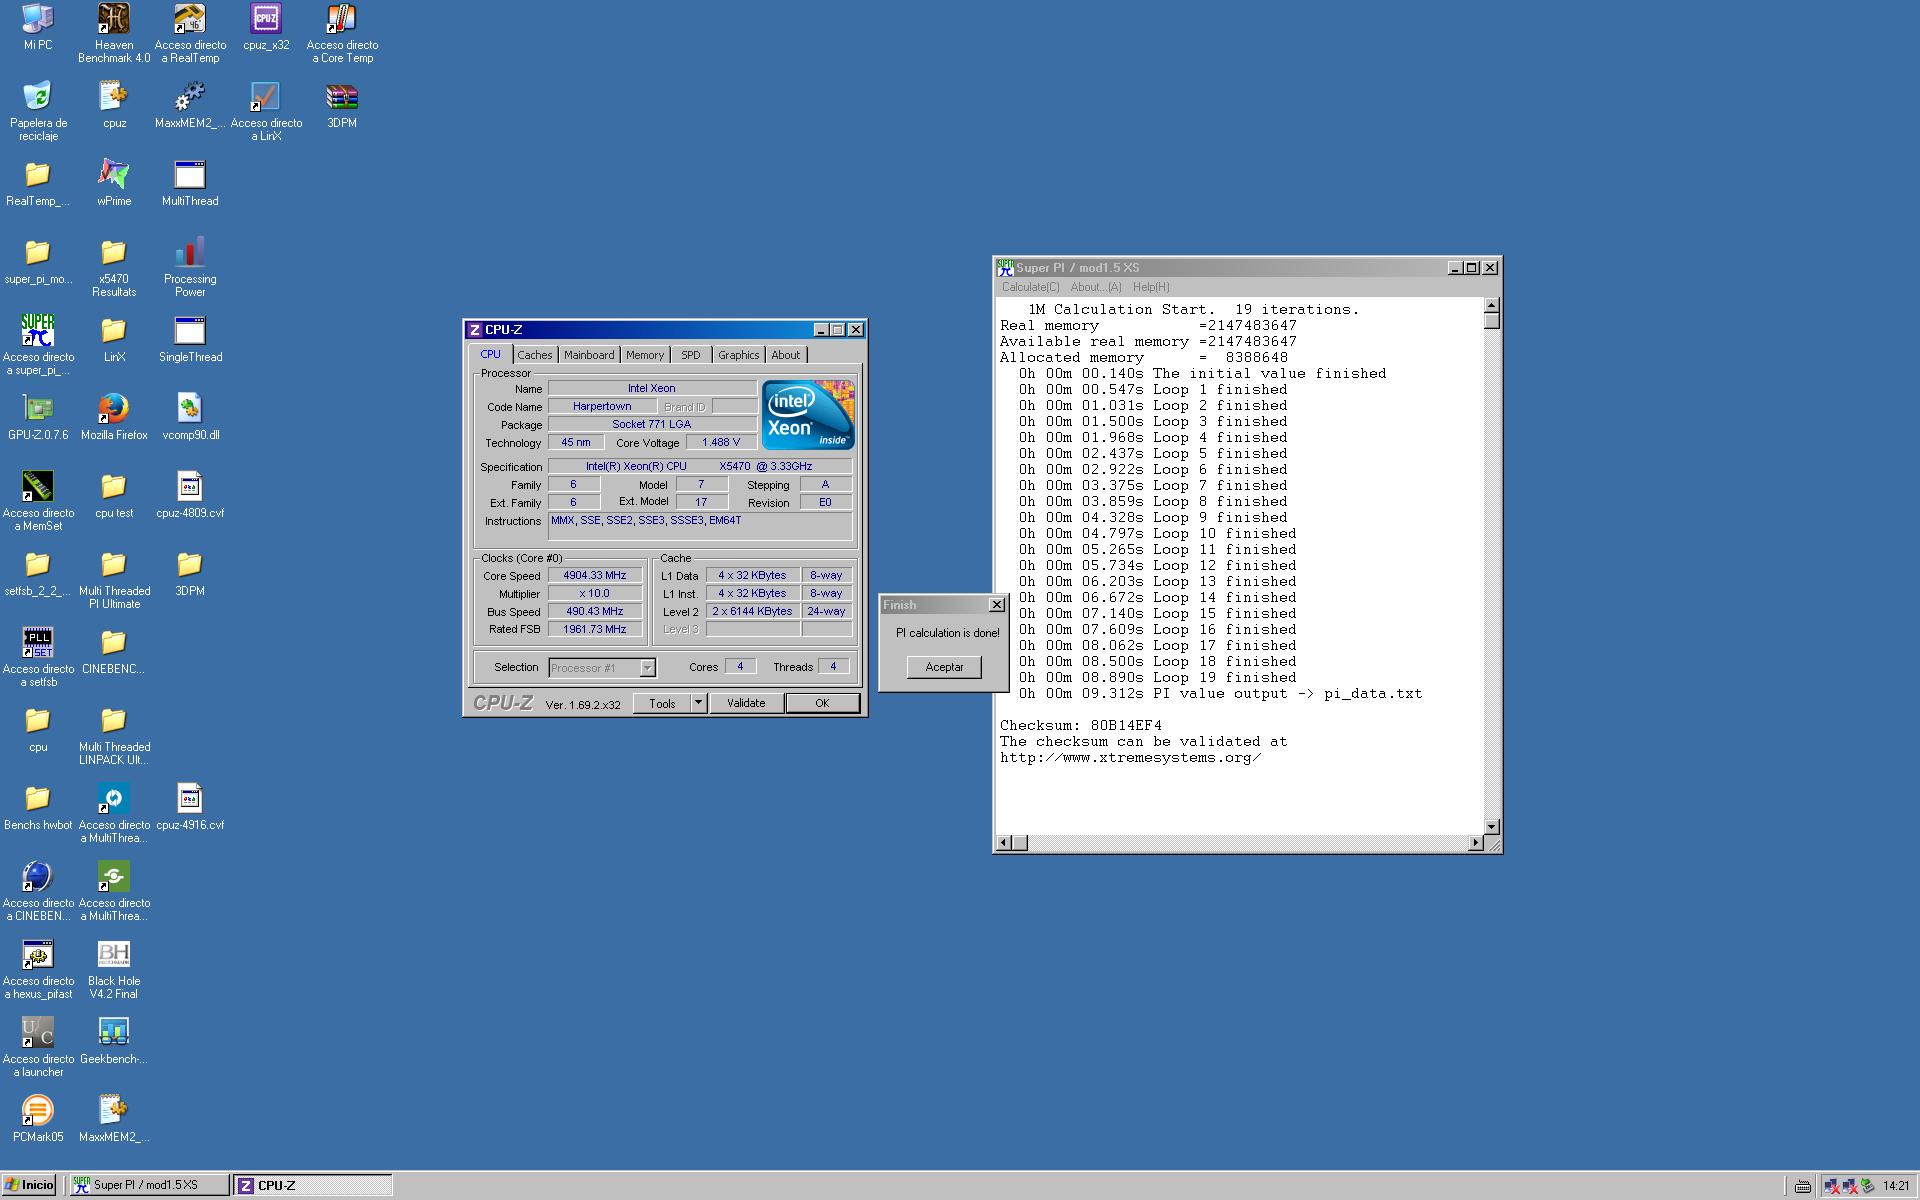Open the Calculate(C) menu in Super PI

[x=1030, y=287]
